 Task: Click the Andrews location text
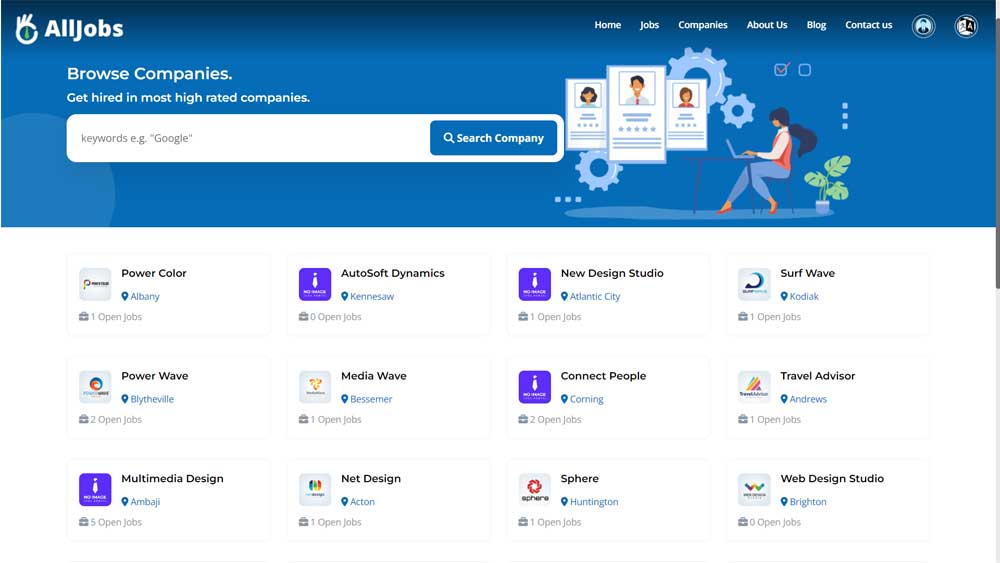tap(808, 399)
